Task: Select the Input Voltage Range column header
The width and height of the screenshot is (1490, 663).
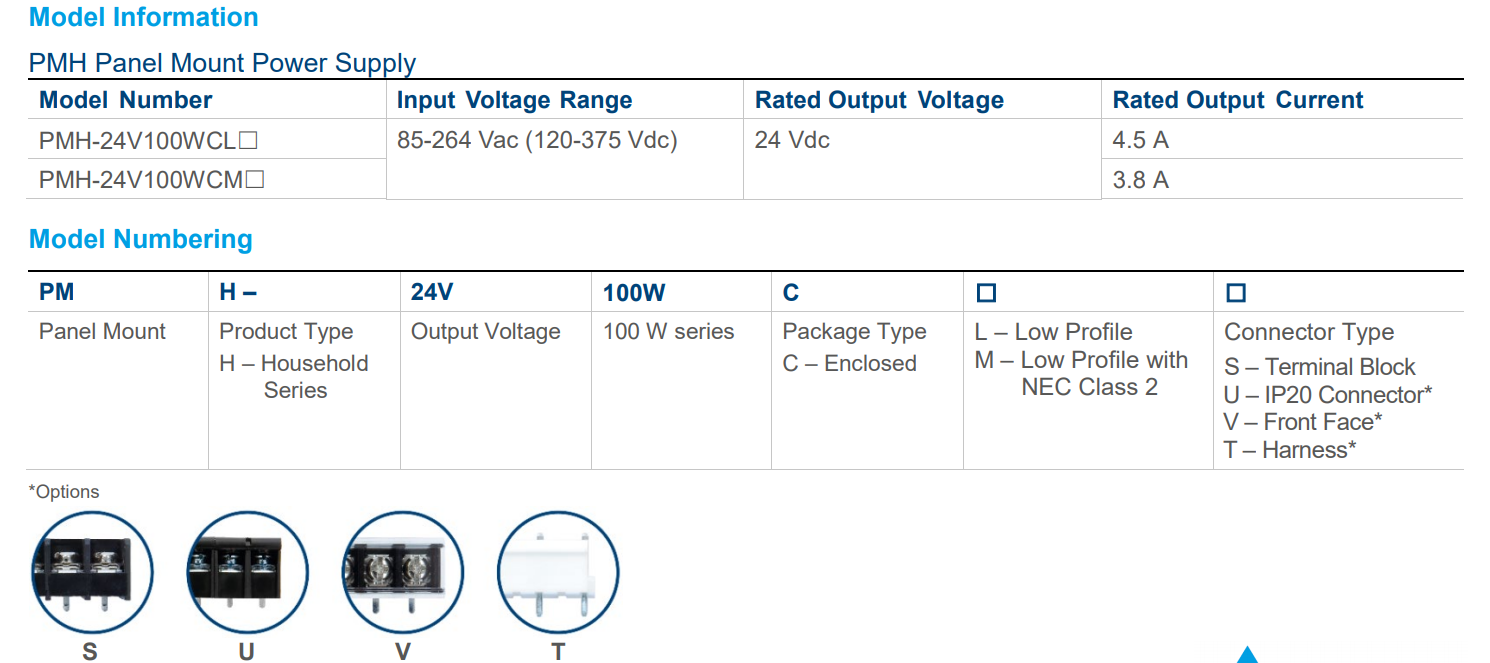Action: tap(514, 101)
